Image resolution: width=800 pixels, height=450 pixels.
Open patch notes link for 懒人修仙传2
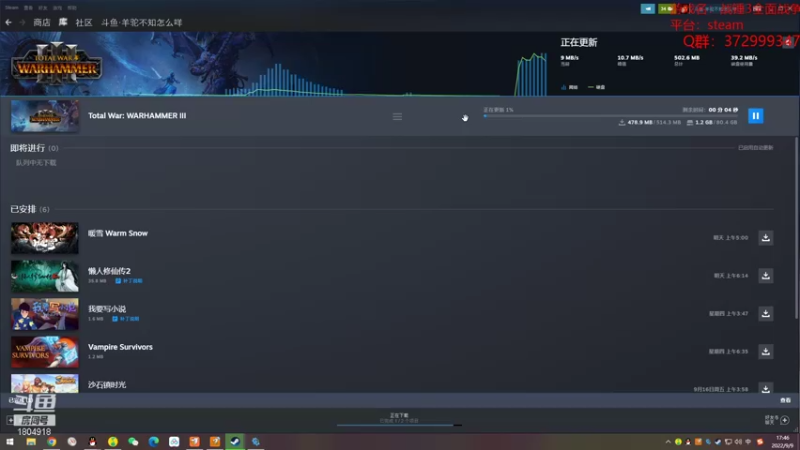pyautogui.click(x=129, y=281)
